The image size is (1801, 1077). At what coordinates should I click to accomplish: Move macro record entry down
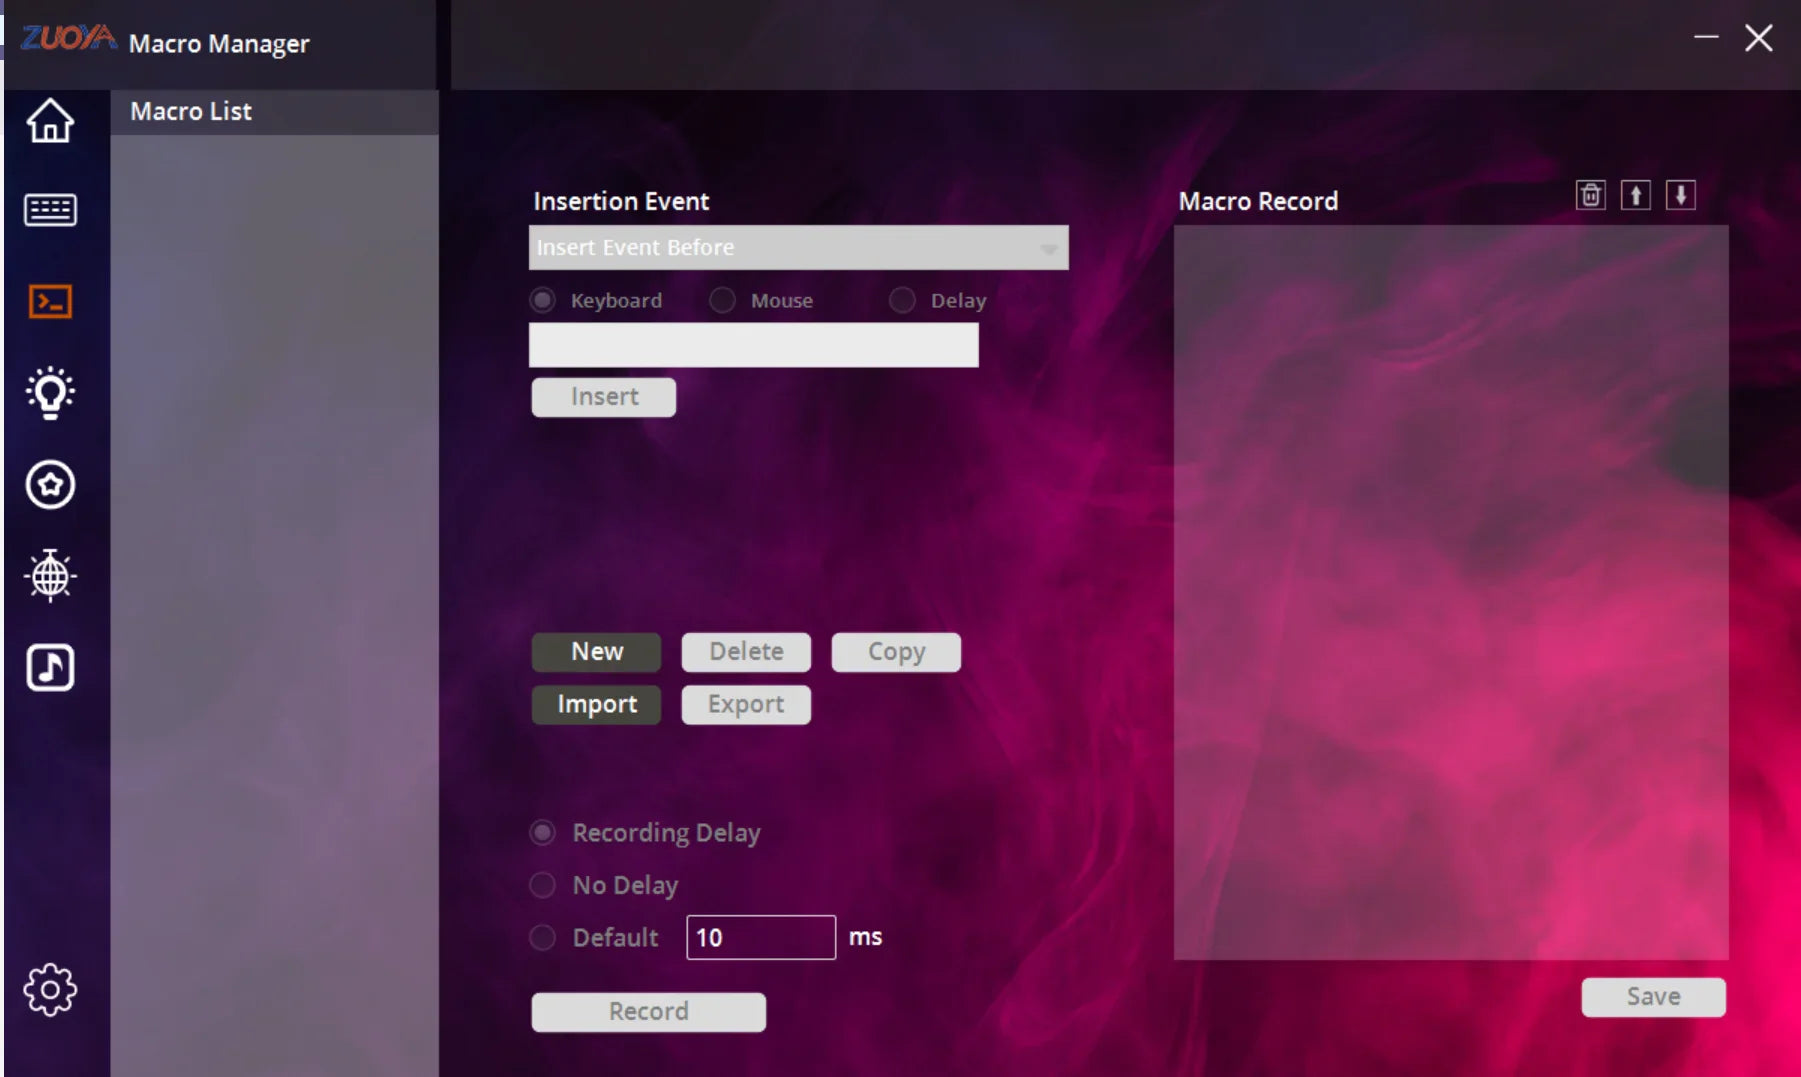click(x=1681, y=195)
